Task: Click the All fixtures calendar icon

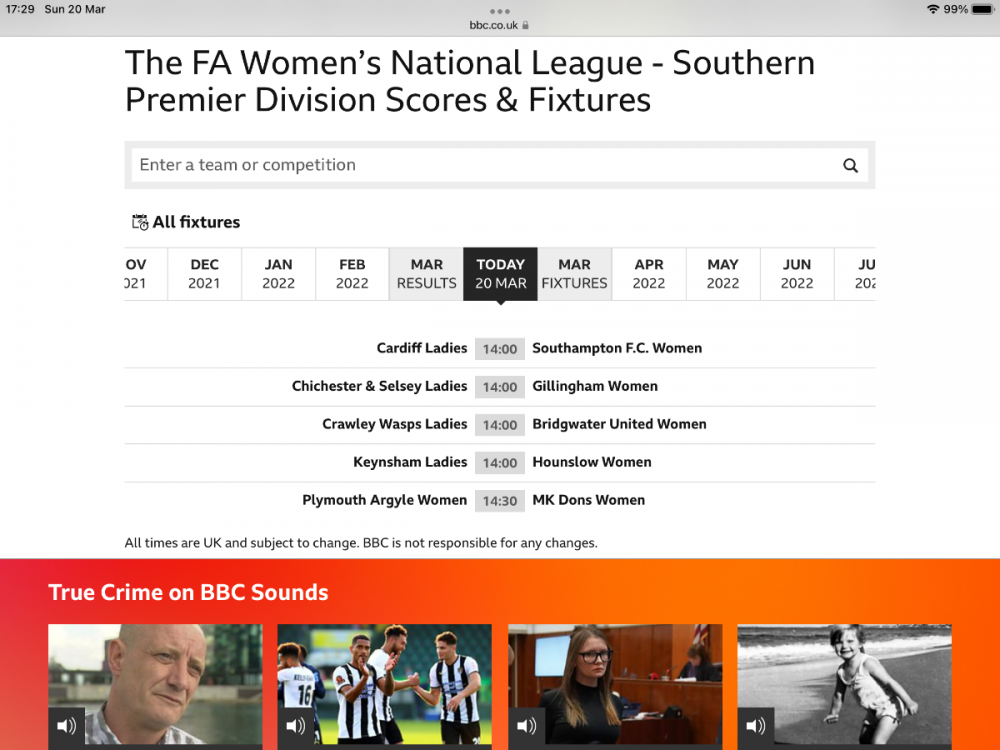Action: [x=140, y=222]
